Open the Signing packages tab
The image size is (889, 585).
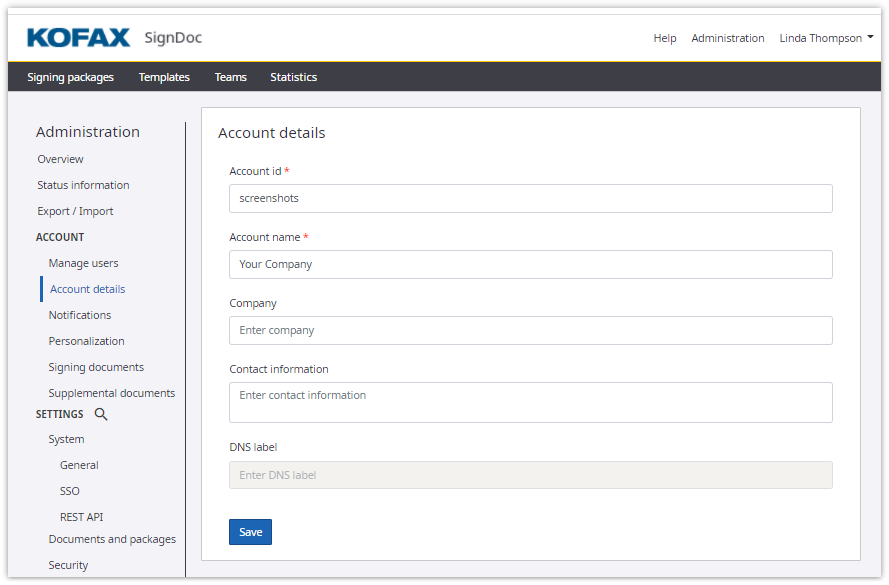coord(70,77)
